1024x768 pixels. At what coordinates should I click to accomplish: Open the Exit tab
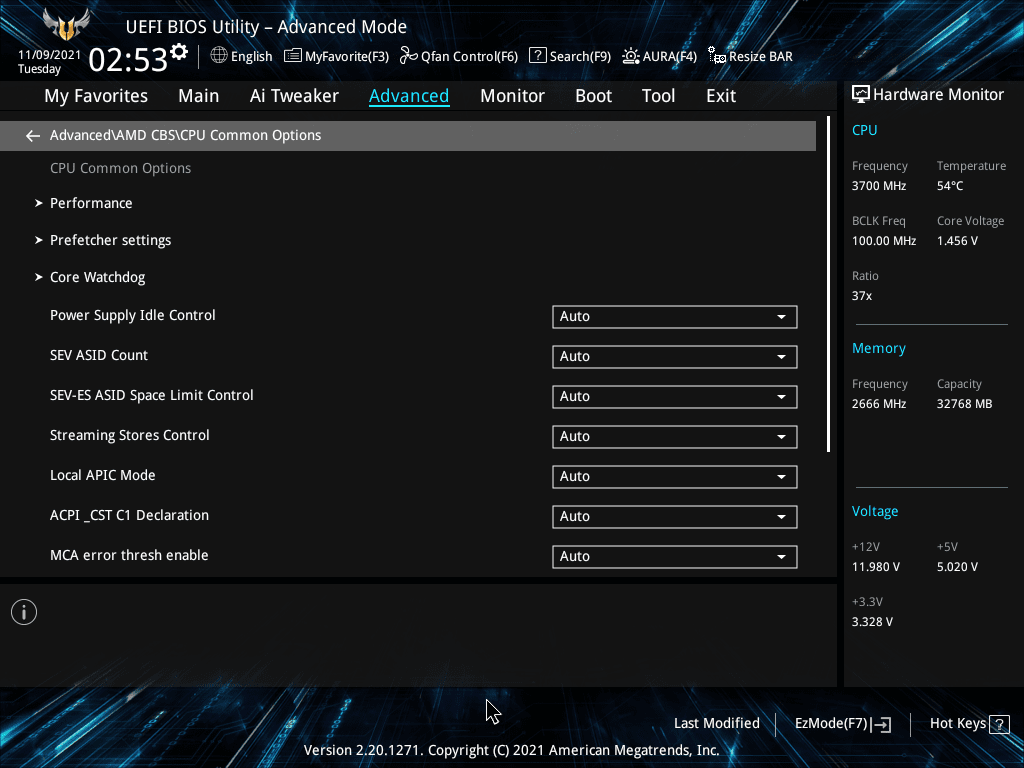721,96
